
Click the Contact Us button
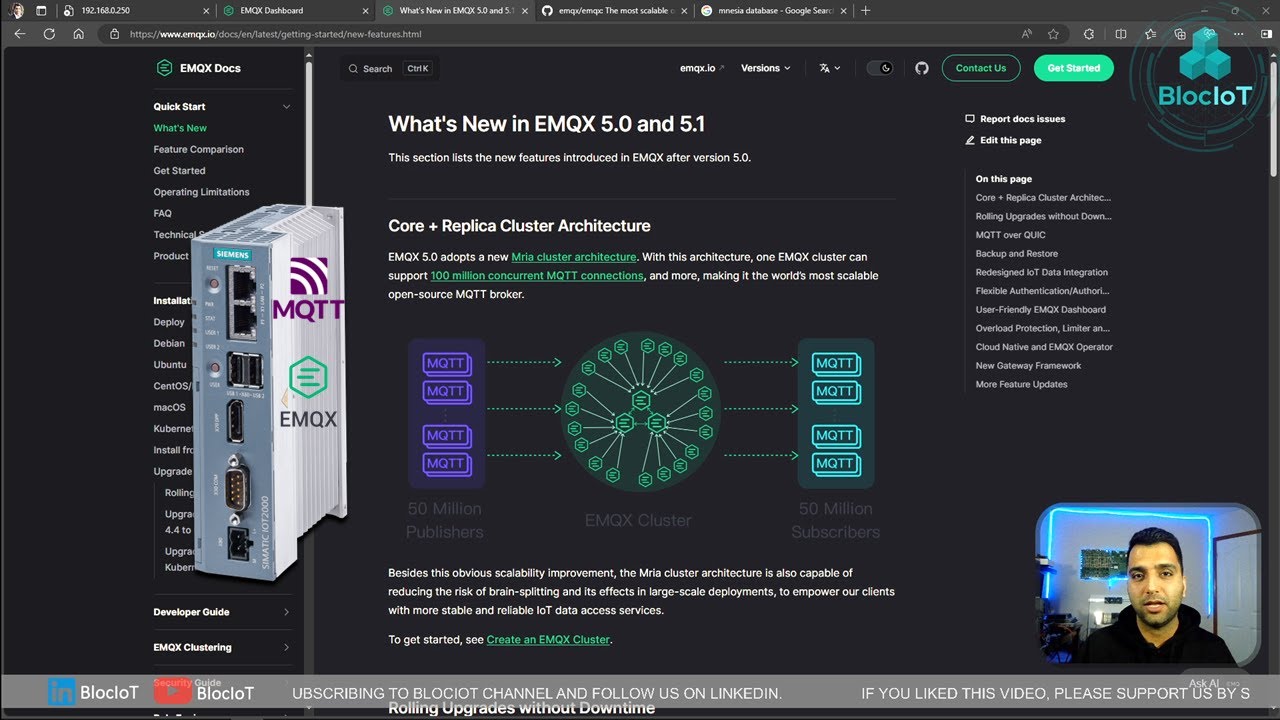pyautogui.click(x=981, y=68)
